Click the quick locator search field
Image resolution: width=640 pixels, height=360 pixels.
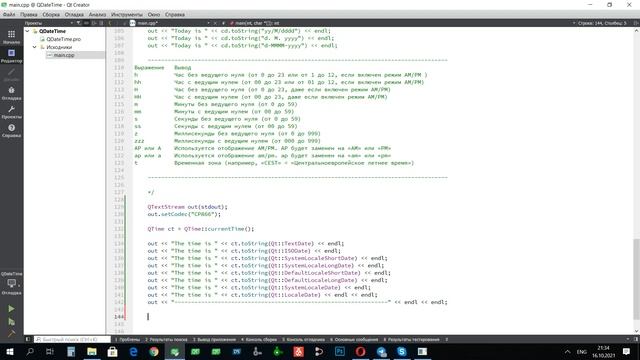coord(72,339)
